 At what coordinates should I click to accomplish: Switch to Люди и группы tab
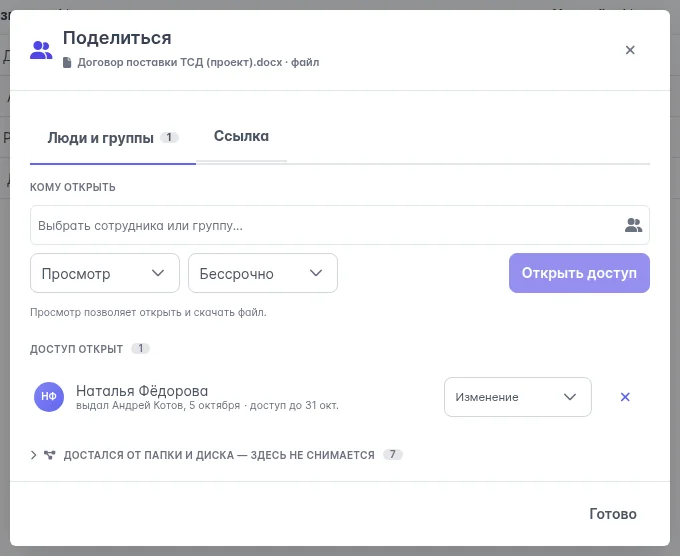(113, 138)
